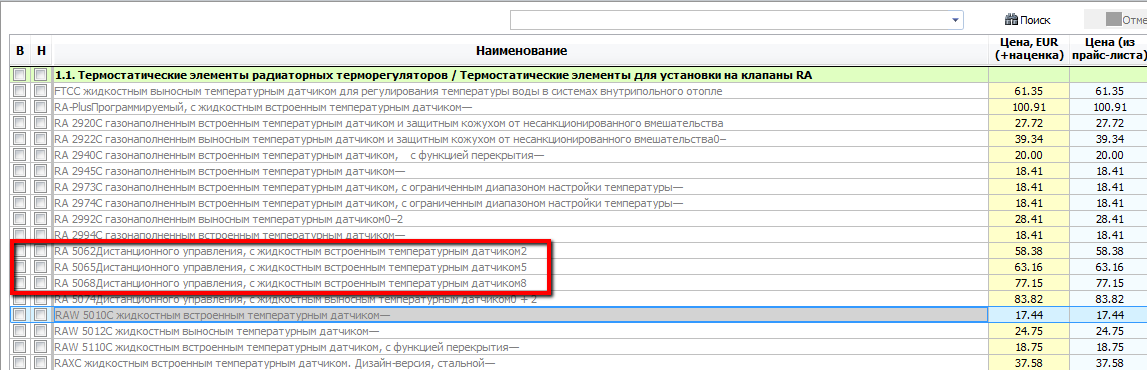This screenshot has width=1147, height=370.
Task: Enable the Н checkbox for RA-Plus
Action: pos(41,107)
